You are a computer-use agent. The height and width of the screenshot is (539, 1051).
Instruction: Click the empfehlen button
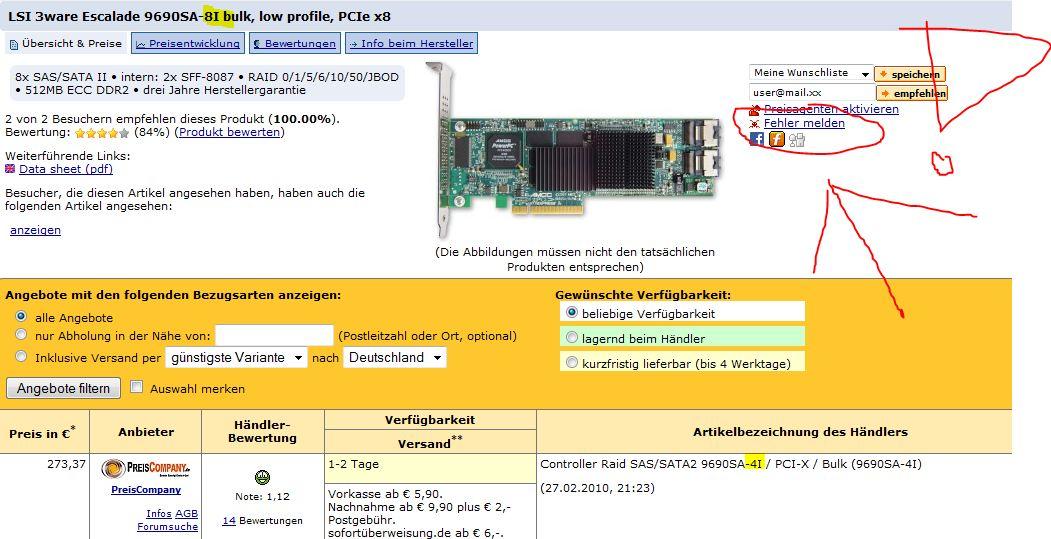(912, 93)
